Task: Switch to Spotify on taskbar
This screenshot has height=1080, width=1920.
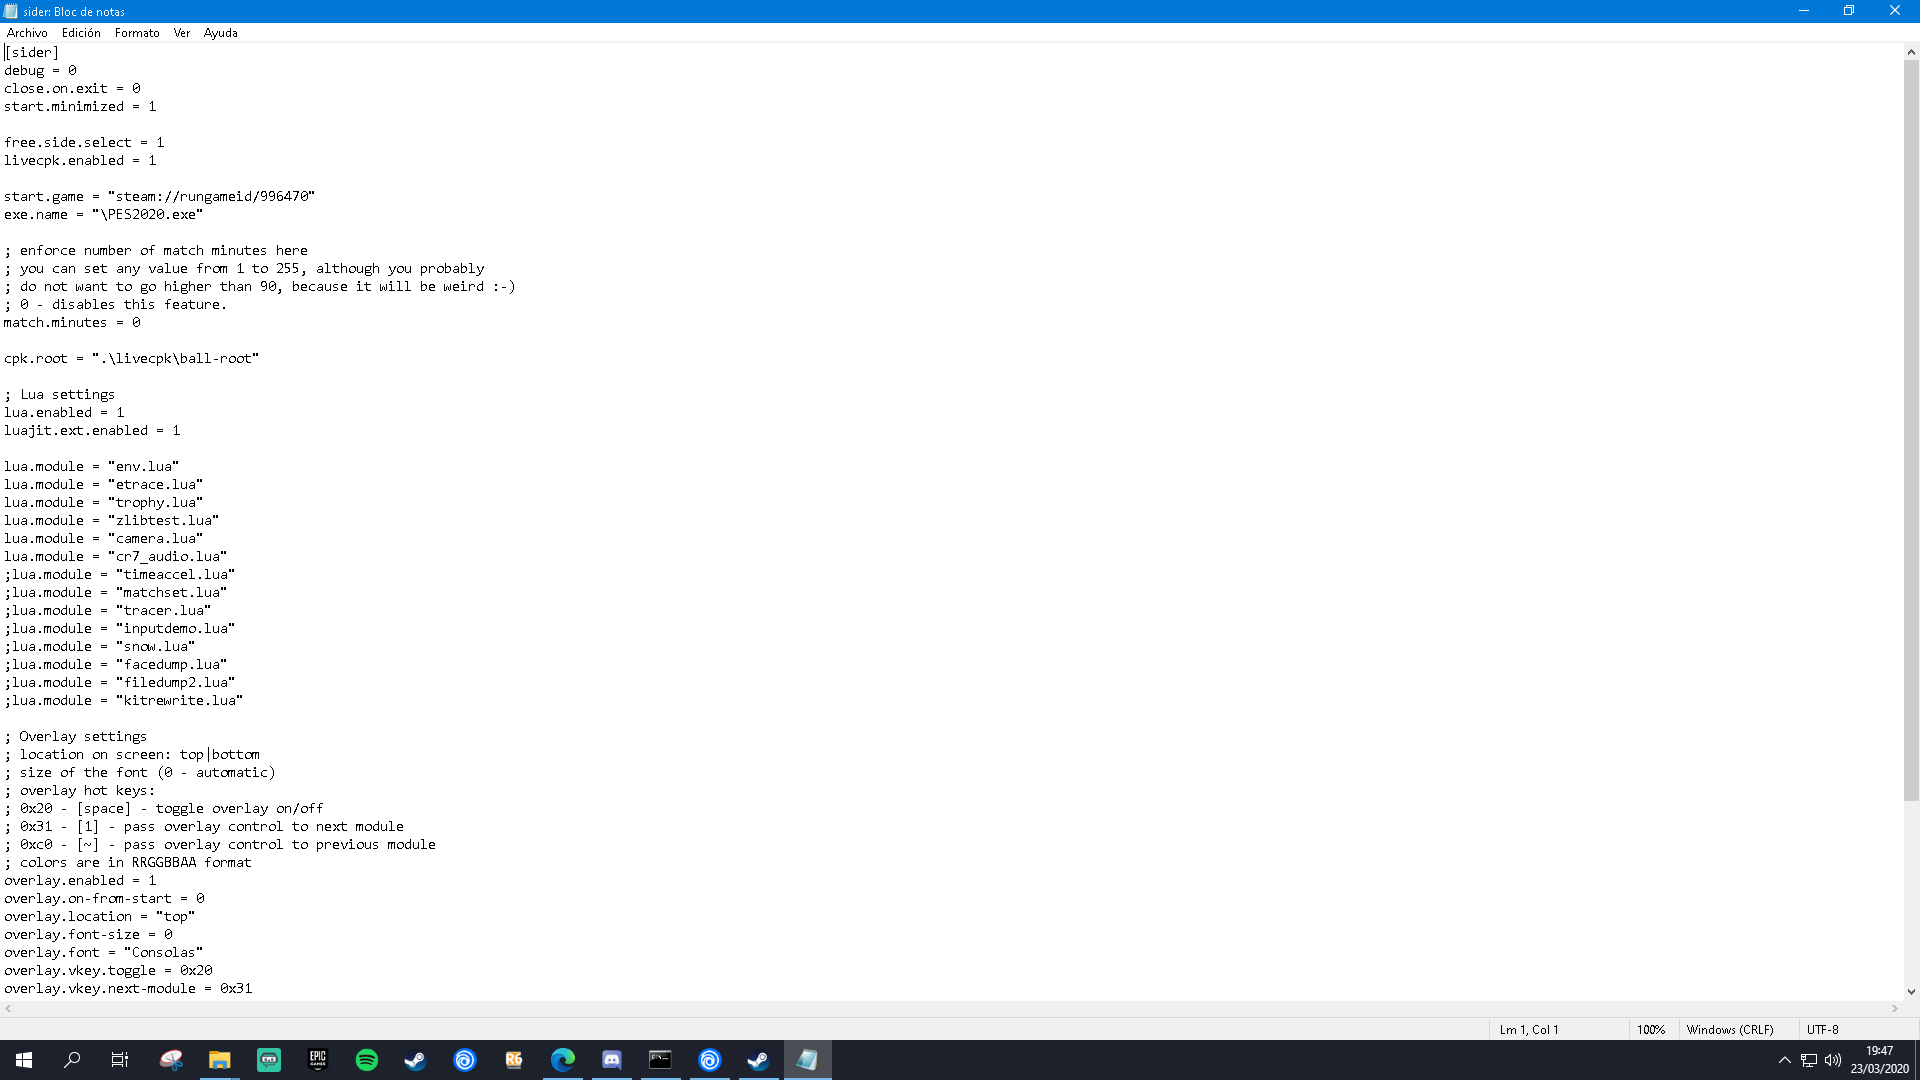Action: click(x=367, y=1060)
